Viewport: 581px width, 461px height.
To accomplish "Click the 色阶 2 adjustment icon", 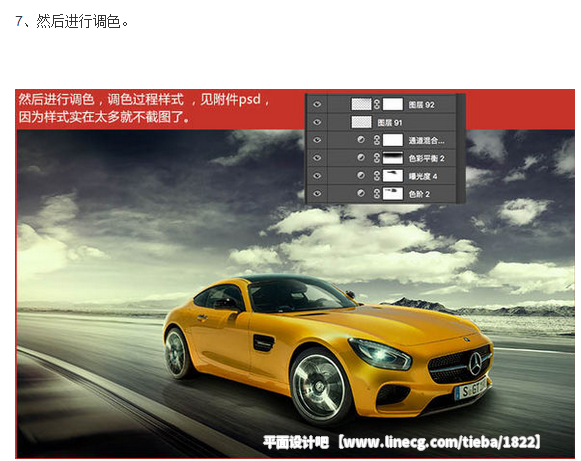I will (361, 193).
